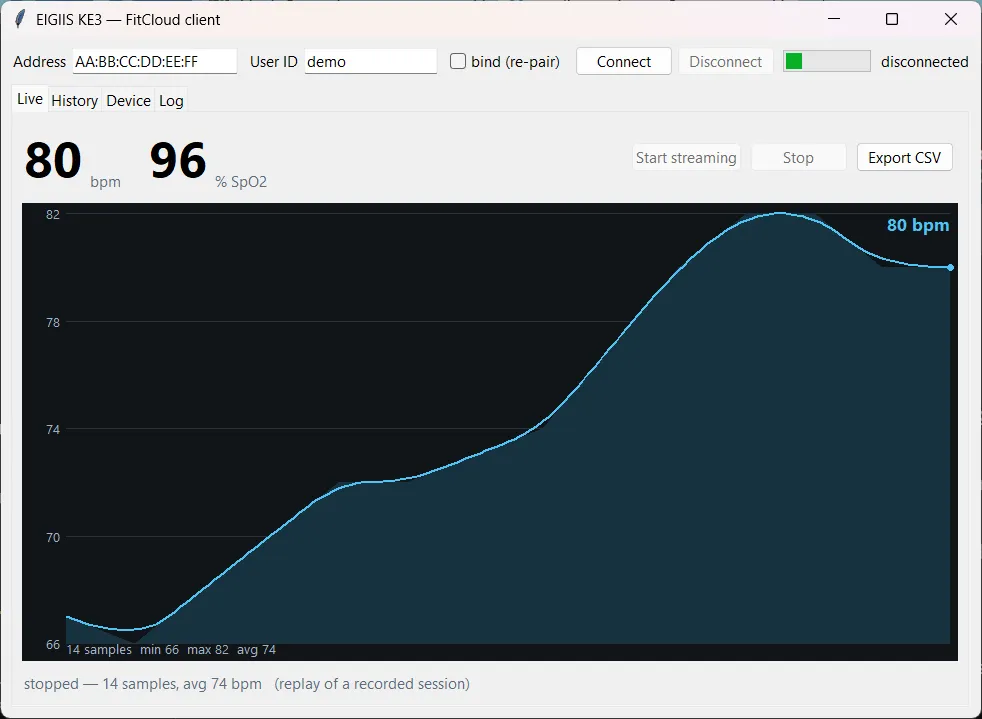
Task: Click the large 96 SpO2 reading
Action: click(x=178, y=160)
